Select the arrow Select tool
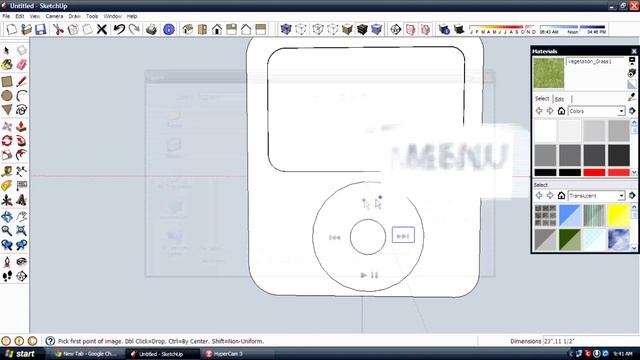Screen dimensions: 640x360 tap(7, 50)
